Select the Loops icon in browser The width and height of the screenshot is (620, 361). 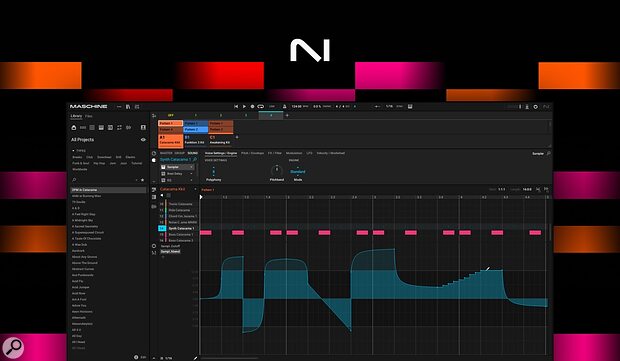click(119, 127)
